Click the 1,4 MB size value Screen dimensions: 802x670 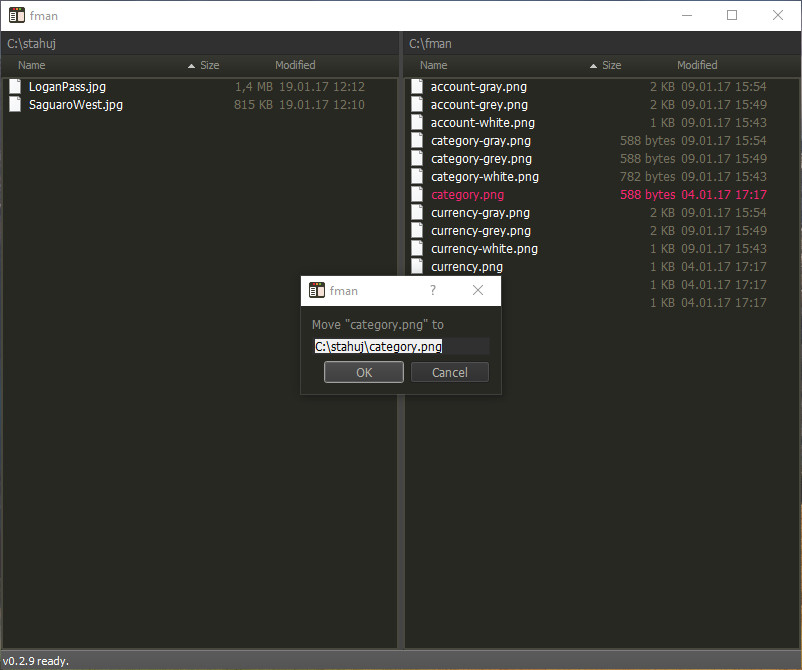pyautogui.click(x=254, y=87)
